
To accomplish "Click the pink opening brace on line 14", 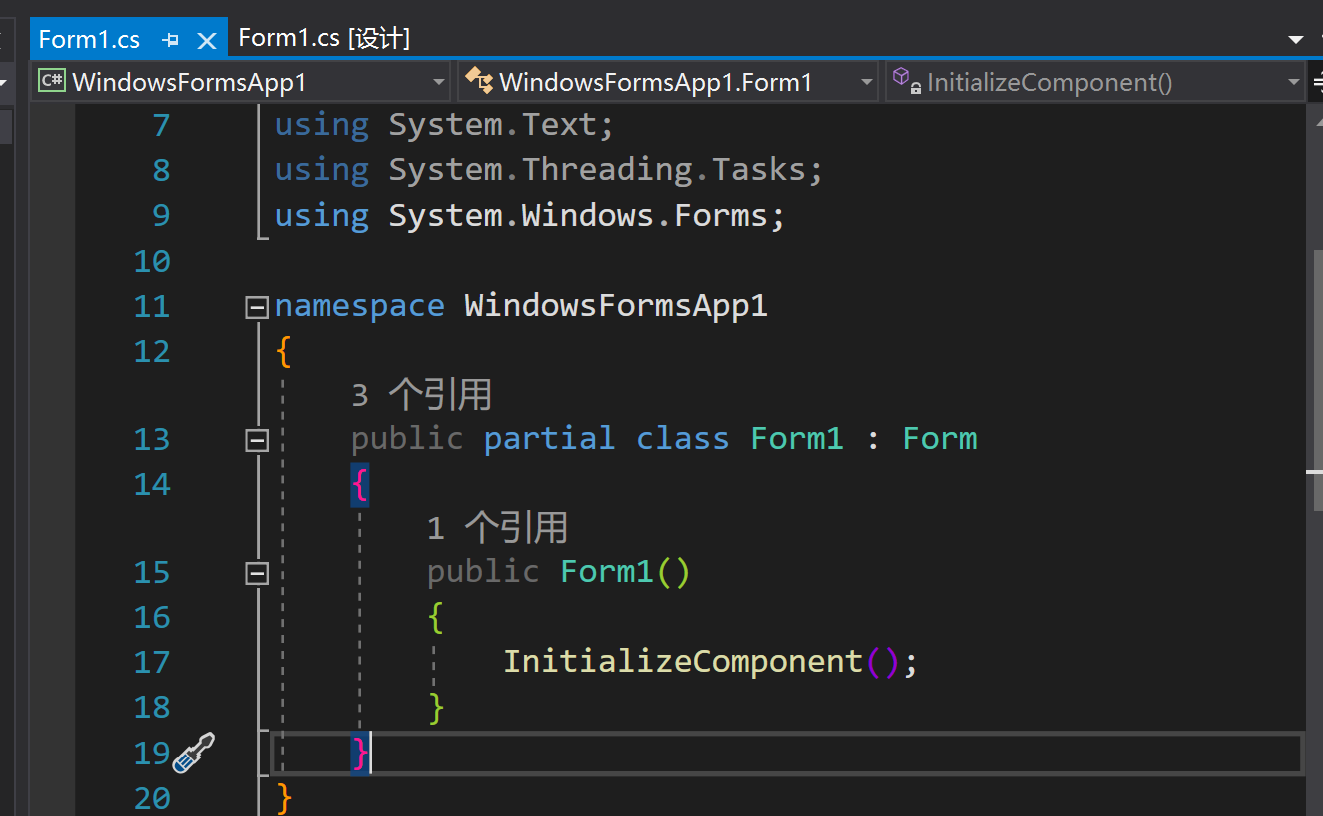I will pyautogui.click(x=360, y=486).
